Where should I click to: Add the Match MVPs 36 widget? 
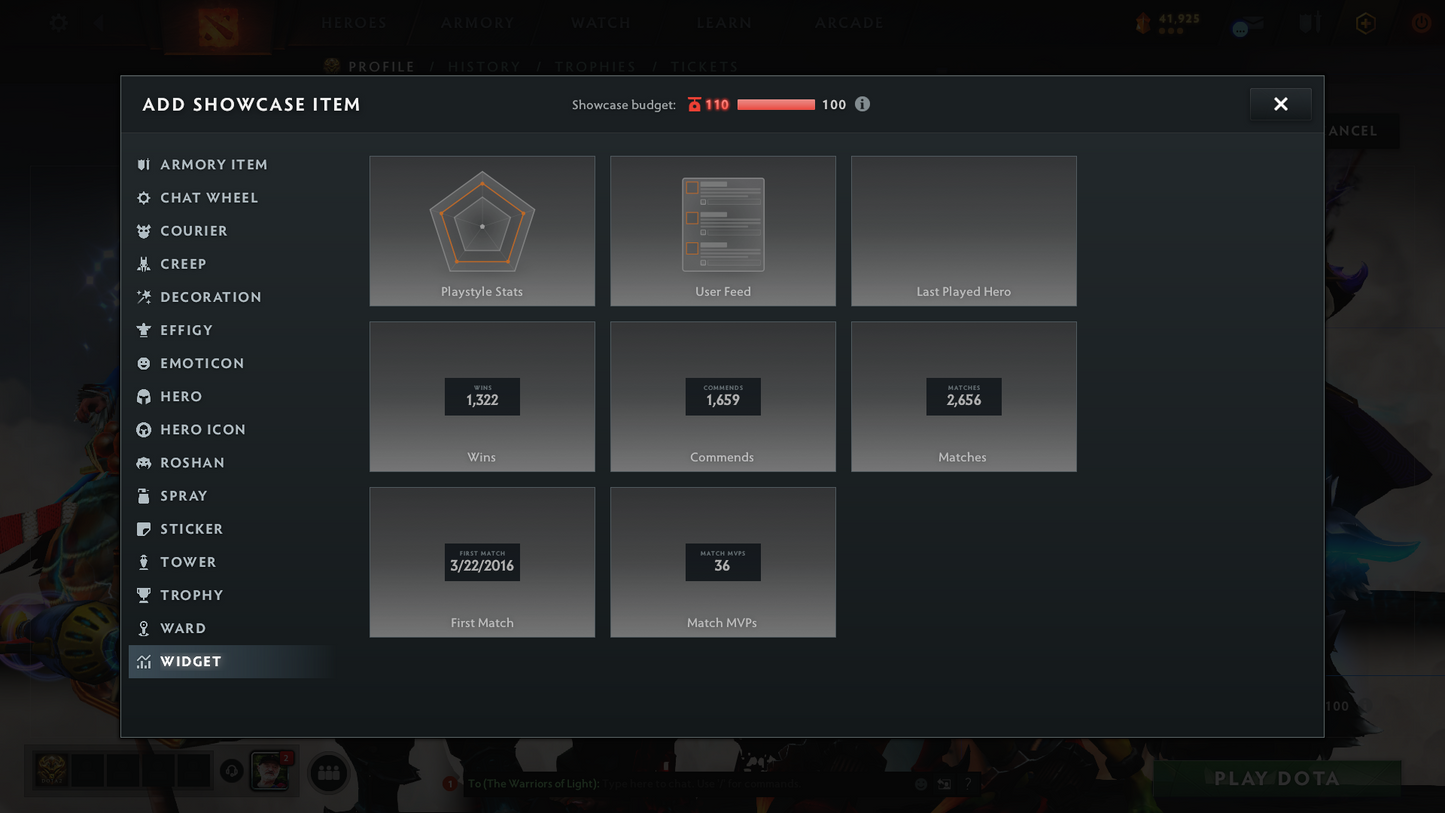coord(723,562)
